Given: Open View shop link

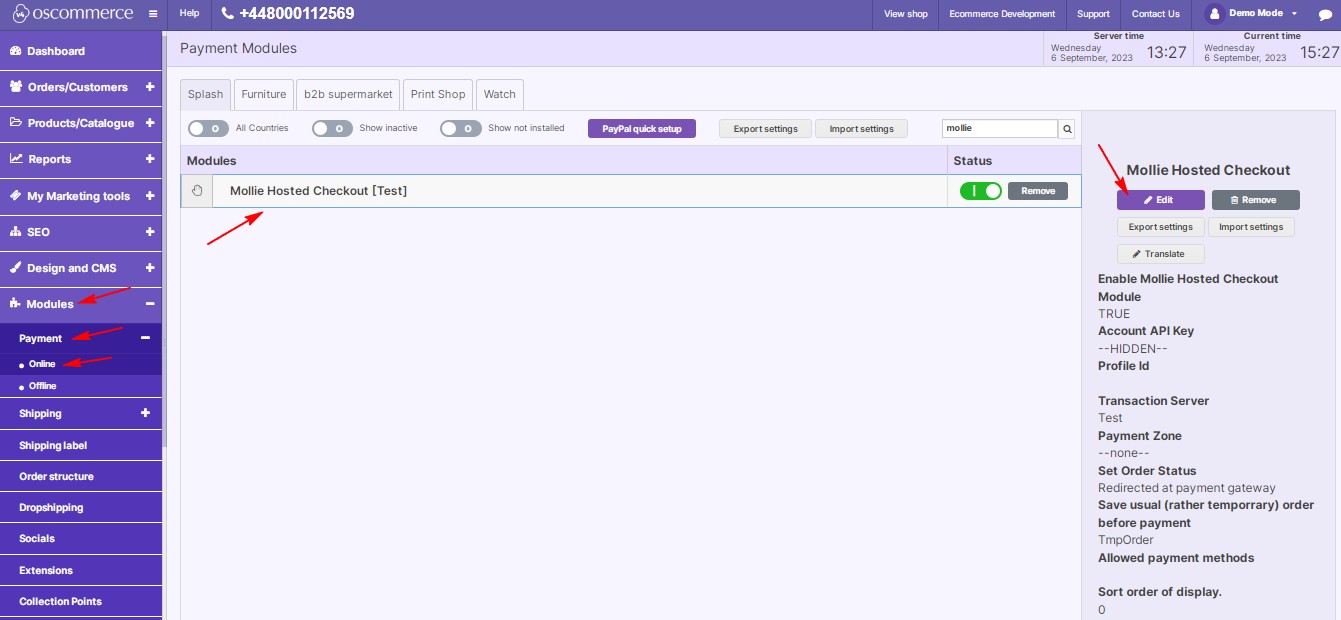Looking at the screenshot, I should pos(905,14).
